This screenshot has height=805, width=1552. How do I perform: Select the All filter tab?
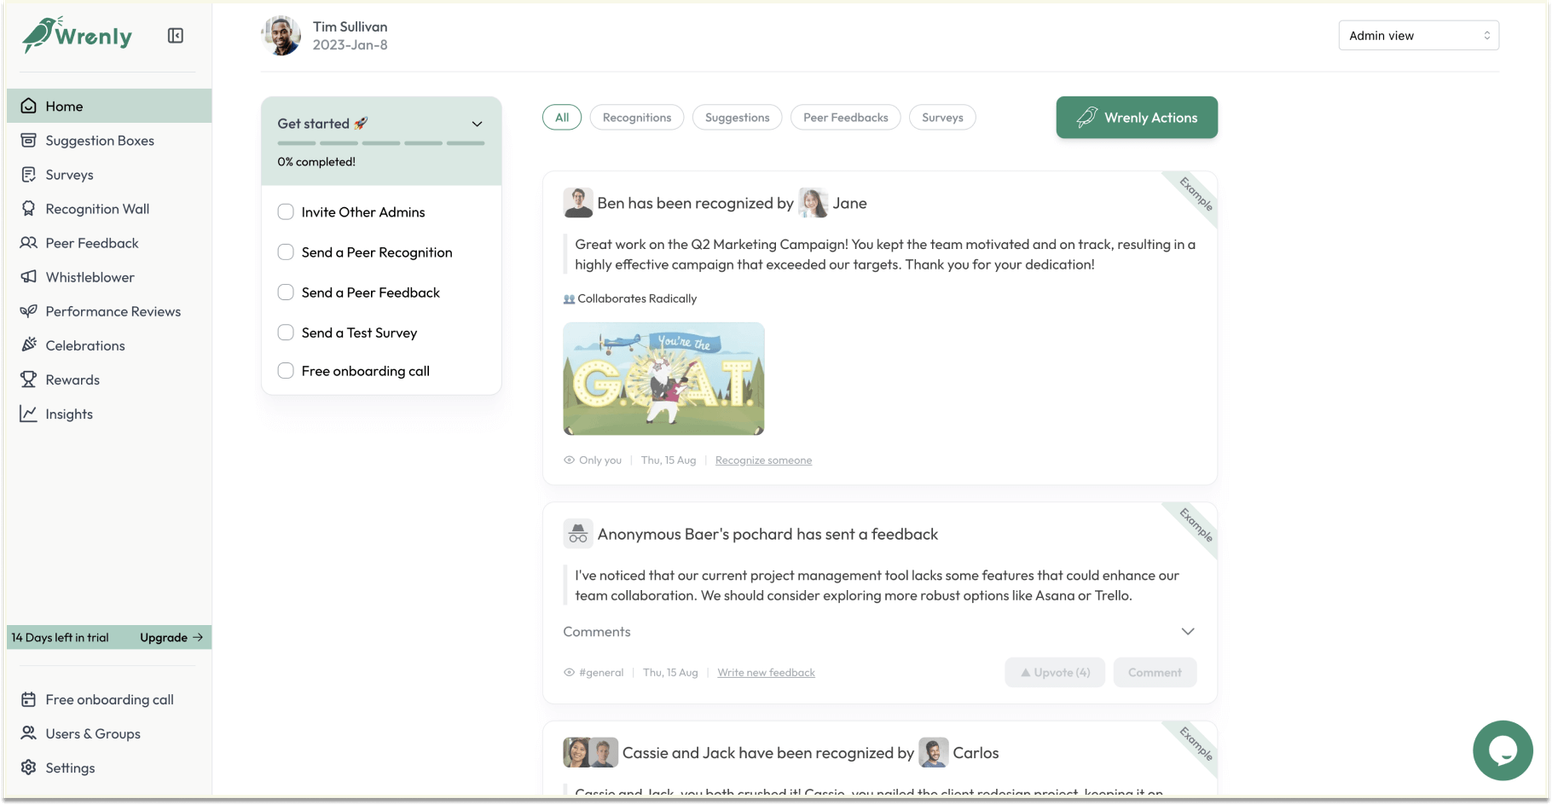pyautogui.click(x=562, y=117)
